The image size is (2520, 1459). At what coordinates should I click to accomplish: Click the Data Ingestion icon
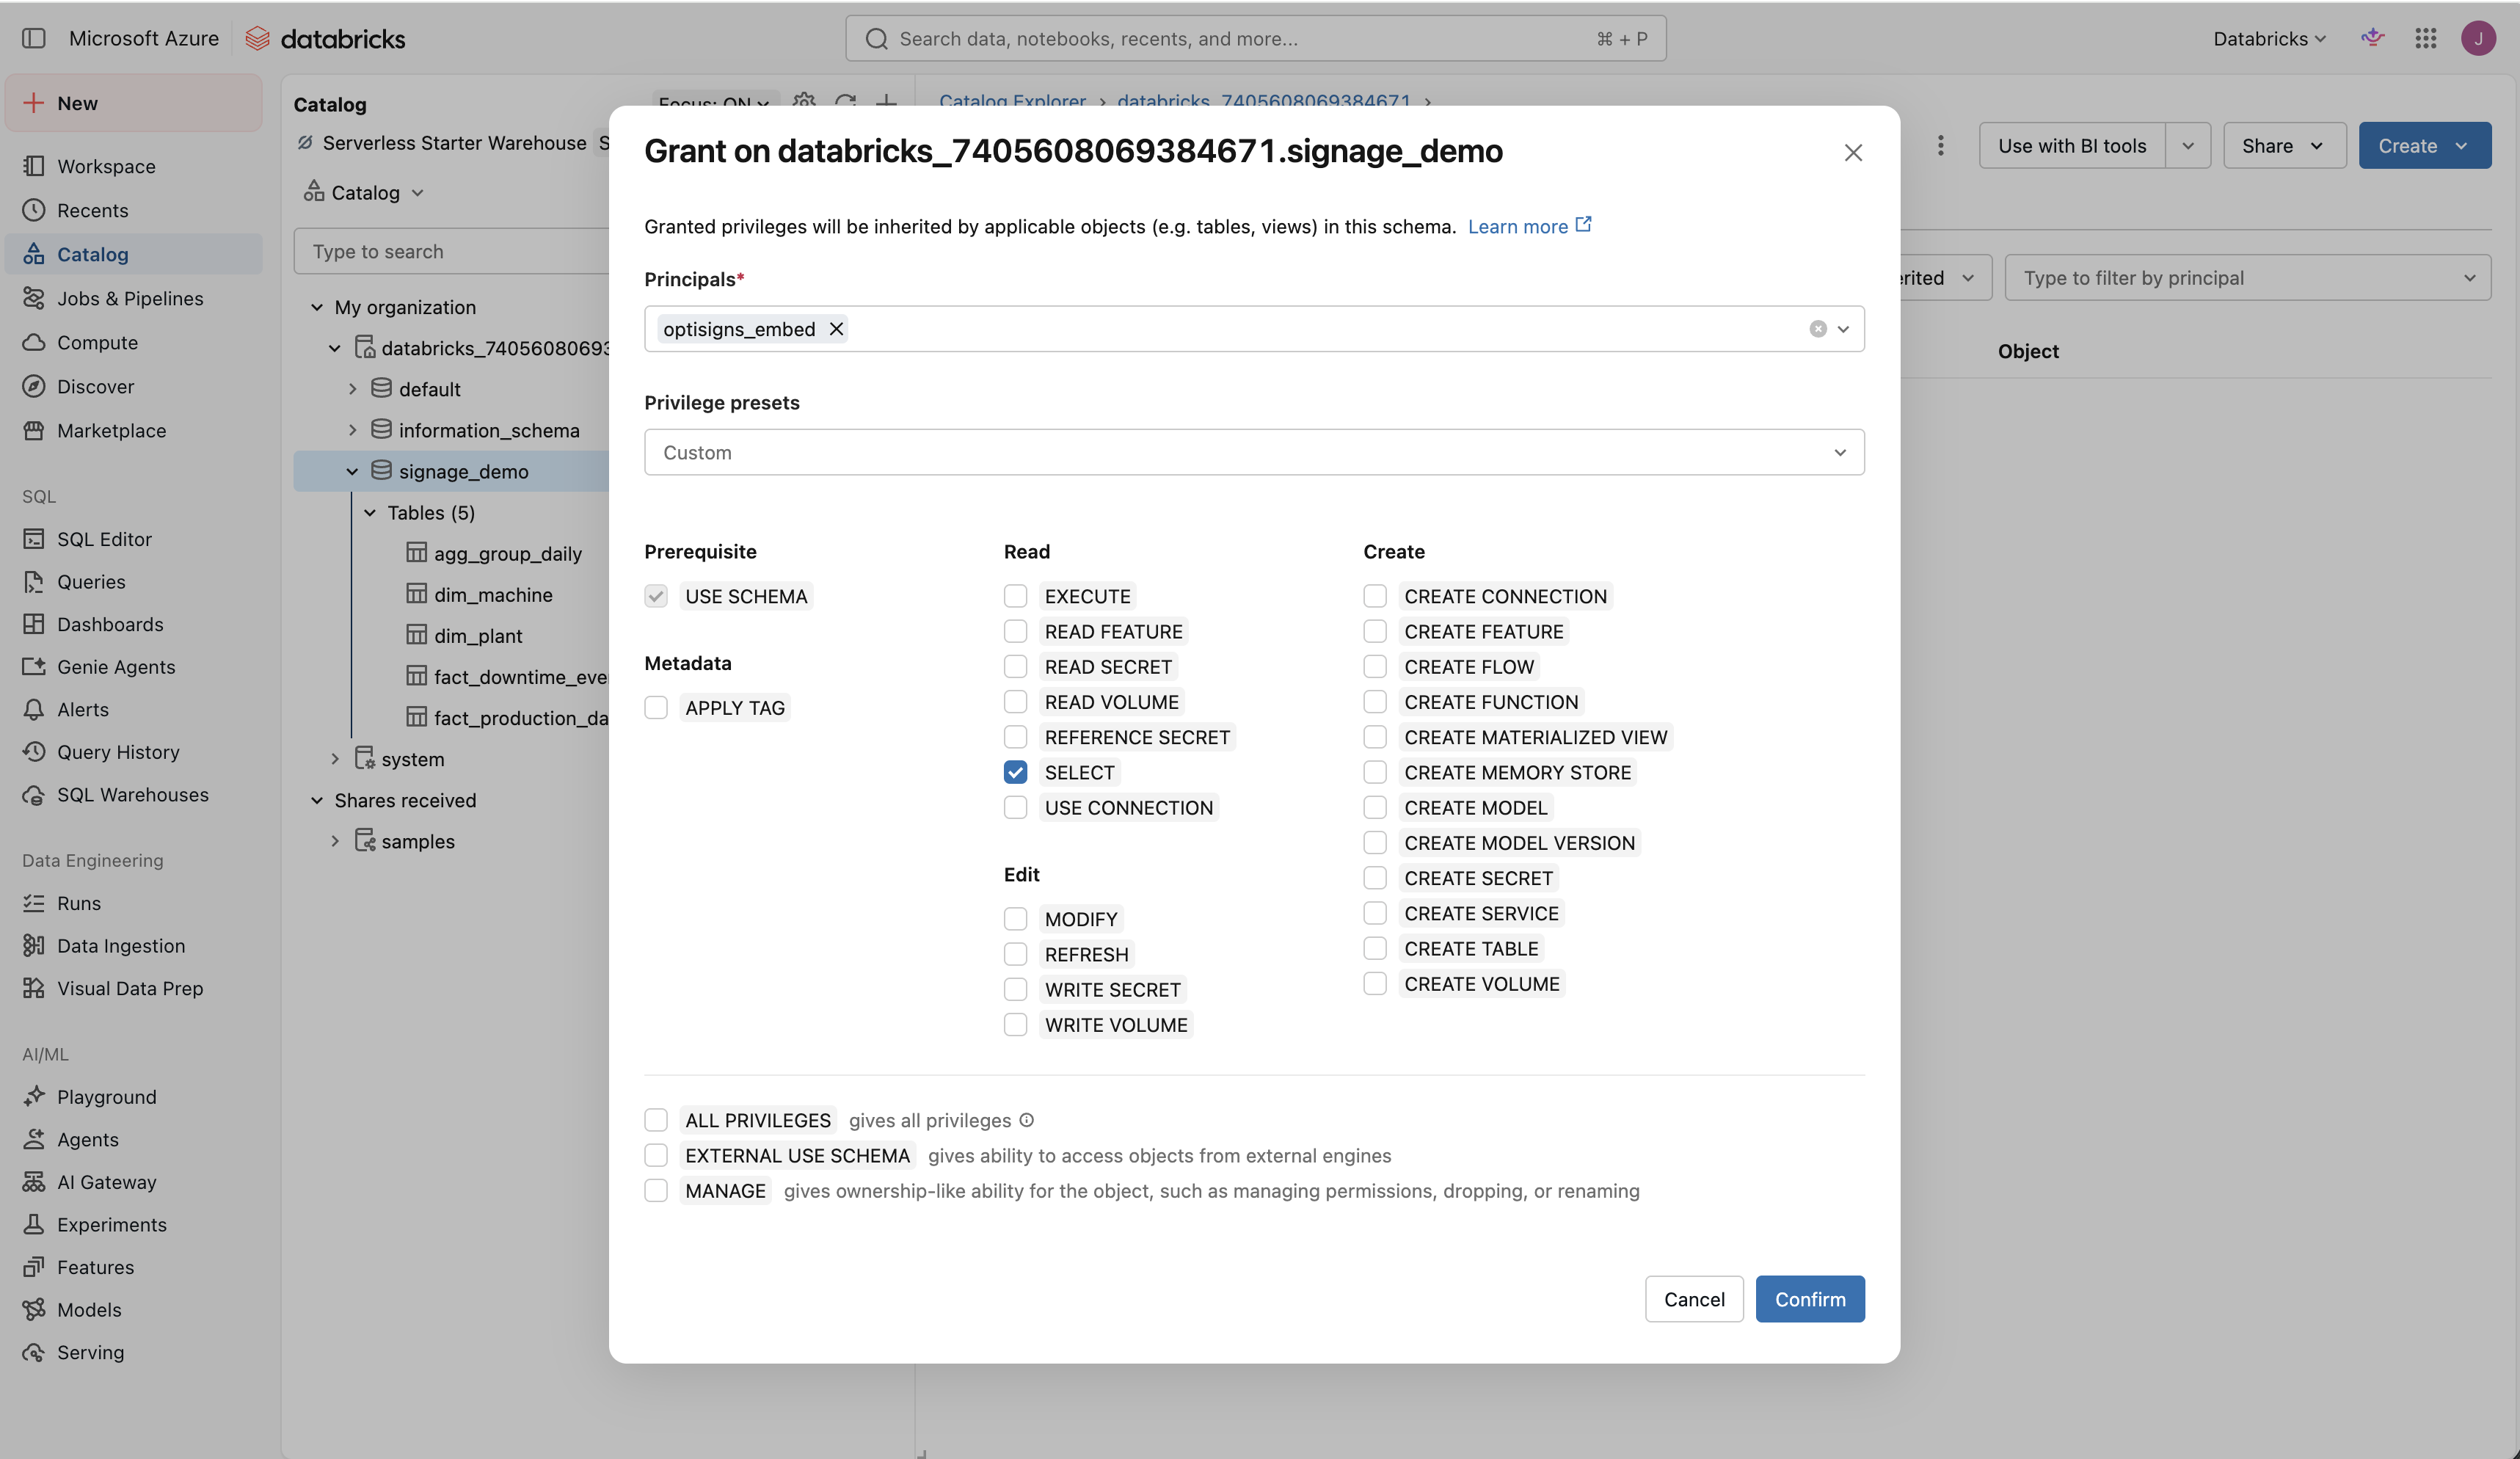[34, 945]
